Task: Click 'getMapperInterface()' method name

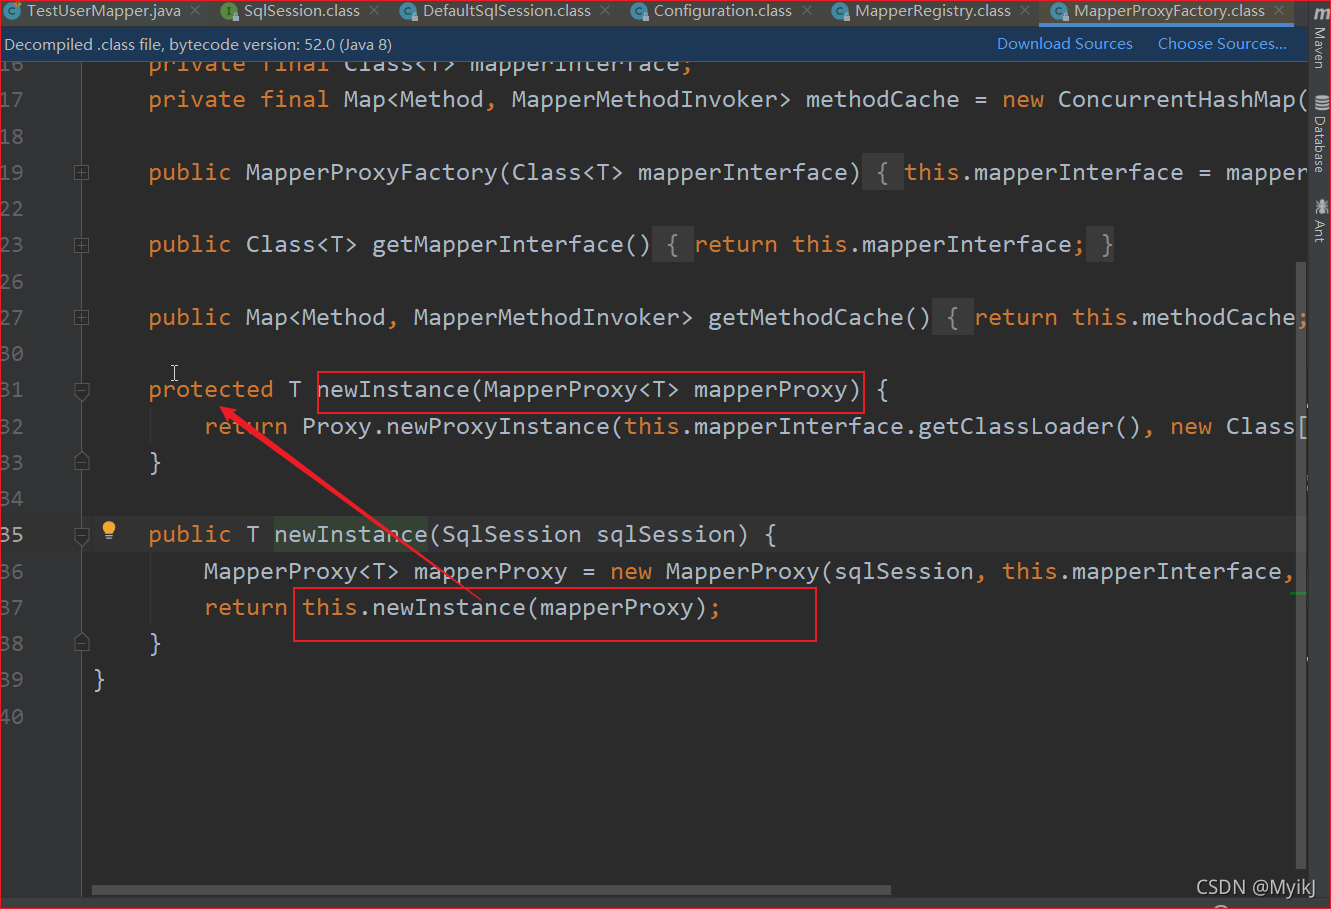Action: [511, 245]
